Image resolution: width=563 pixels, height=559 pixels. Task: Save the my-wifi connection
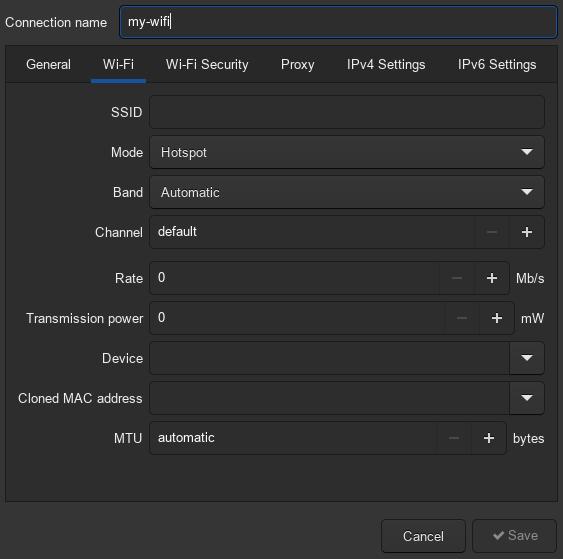[x=515, y=536]
